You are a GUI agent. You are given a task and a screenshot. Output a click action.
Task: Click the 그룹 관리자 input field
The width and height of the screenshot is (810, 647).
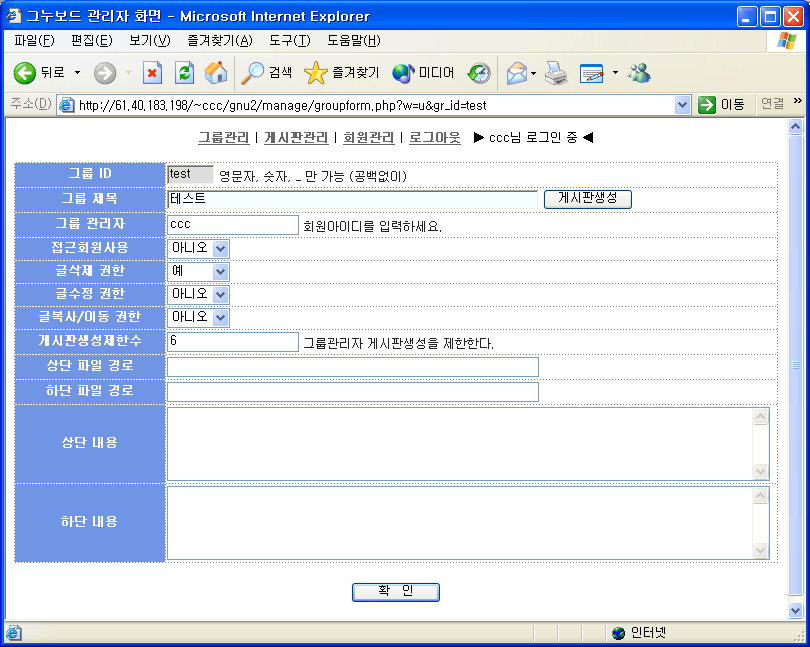(232, 225)
